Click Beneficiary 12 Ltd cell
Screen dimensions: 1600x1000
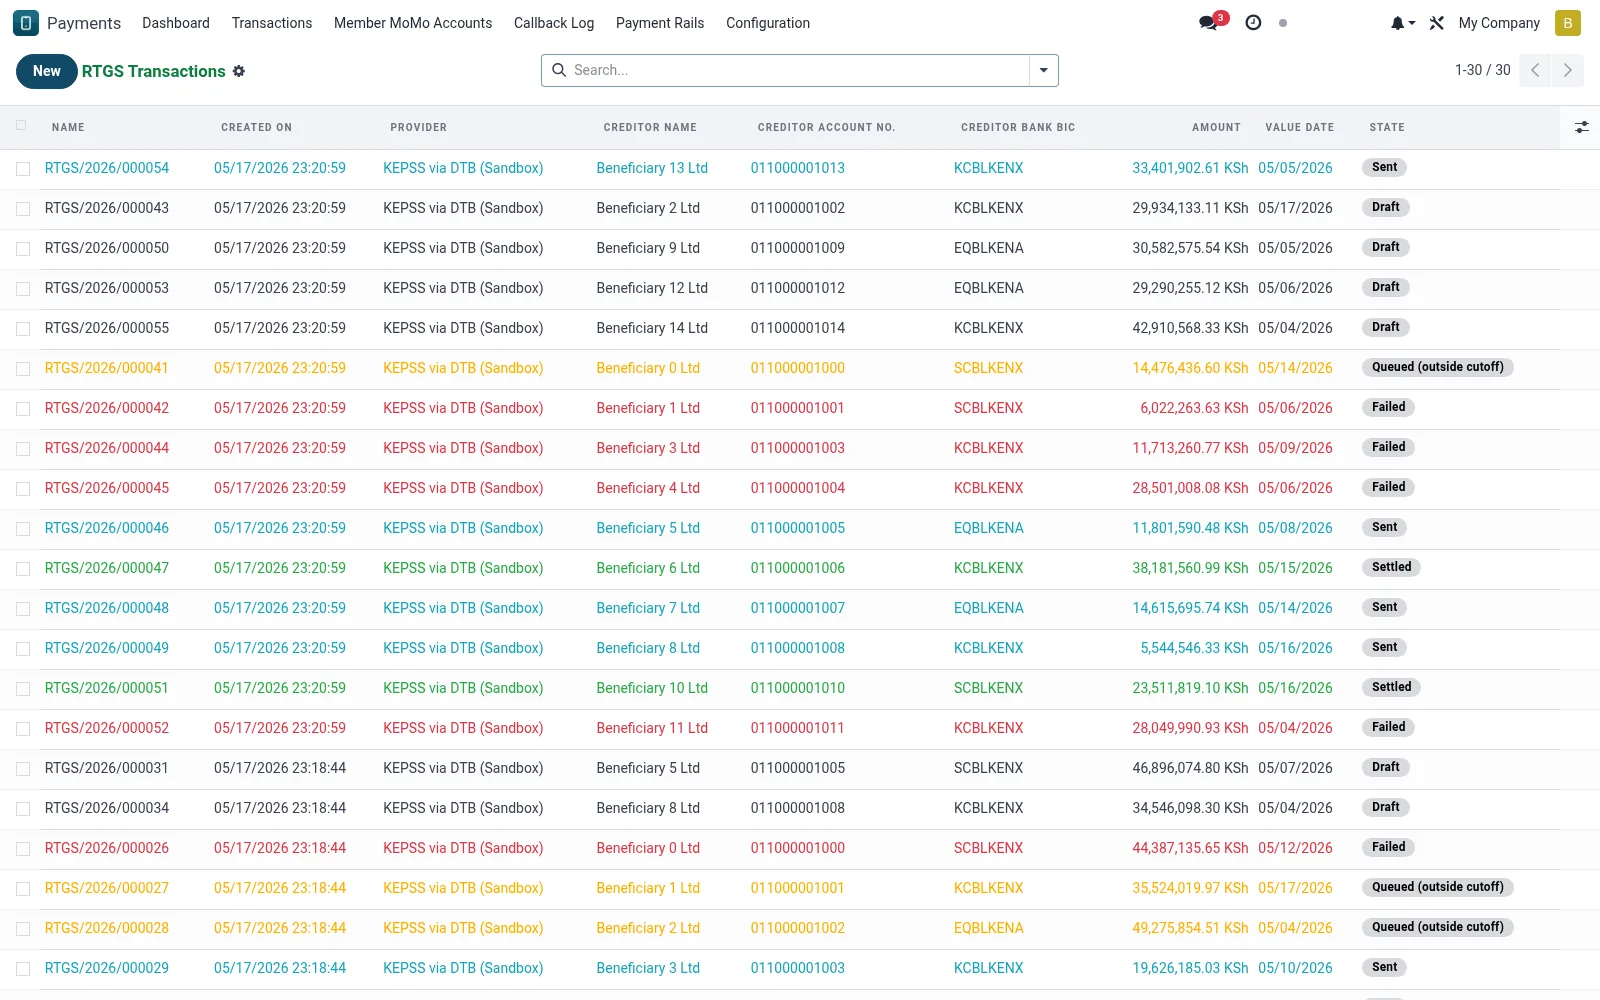click(652, 288)
